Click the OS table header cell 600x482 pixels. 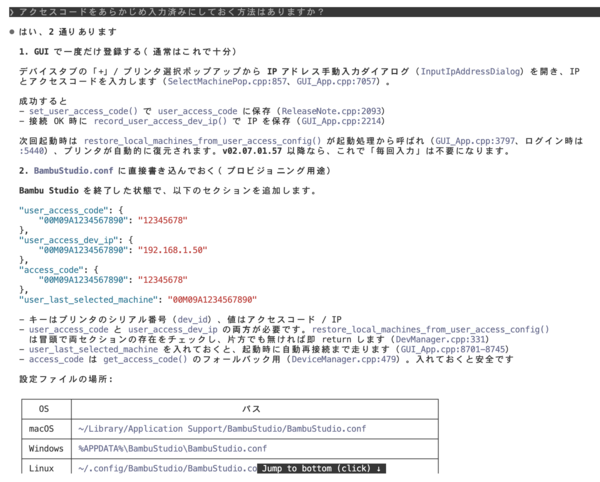46,409
